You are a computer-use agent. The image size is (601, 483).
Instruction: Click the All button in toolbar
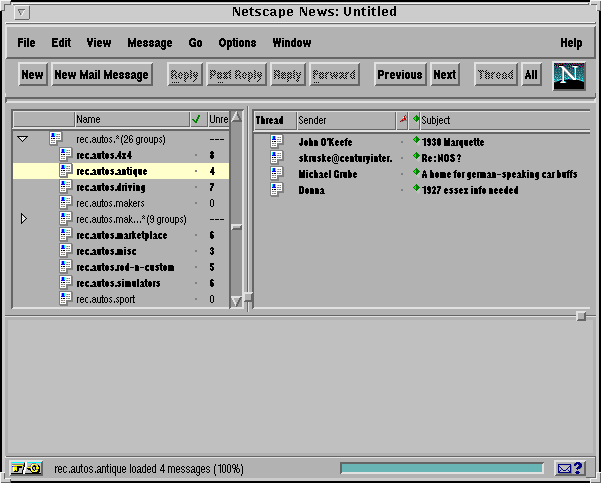coord(531,74)
